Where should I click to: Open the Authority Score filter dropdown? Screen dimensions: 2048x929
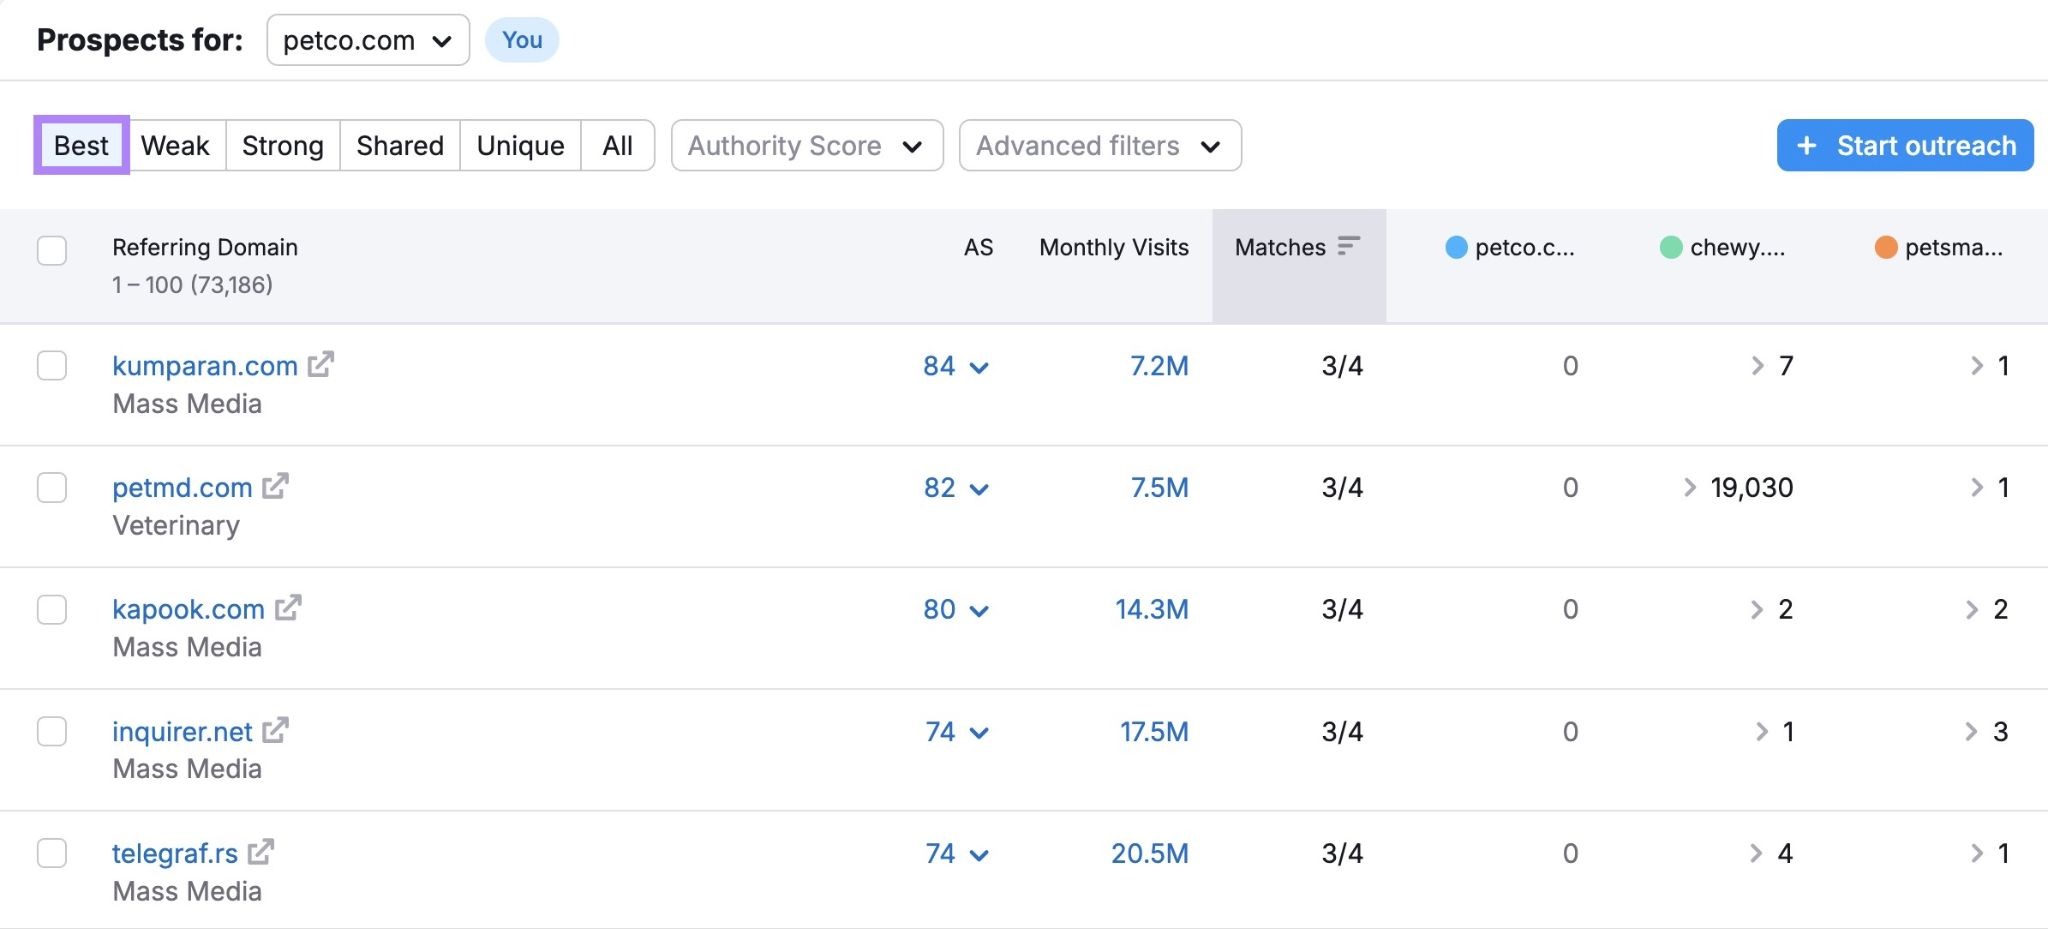tap(806, 145)
